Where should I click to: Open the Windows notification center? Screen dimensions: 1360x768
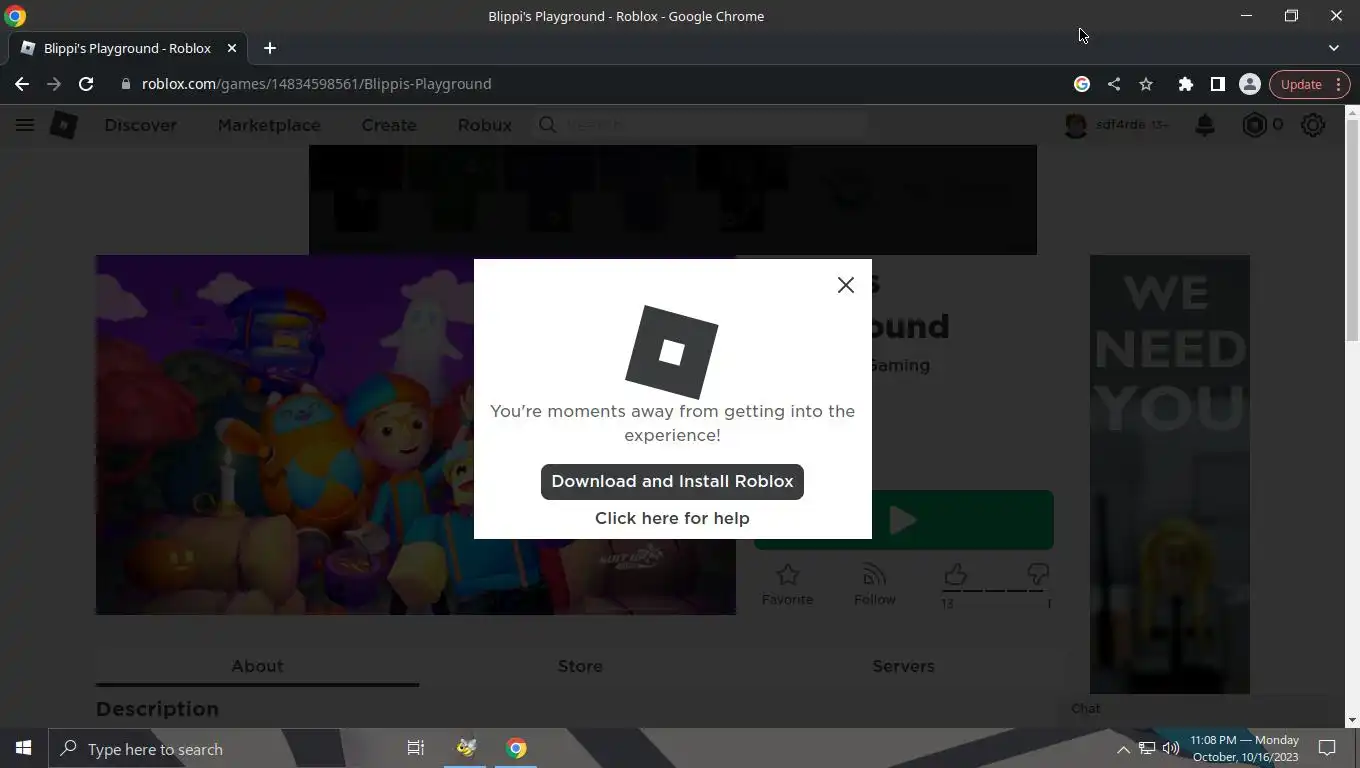point(1327,748)
